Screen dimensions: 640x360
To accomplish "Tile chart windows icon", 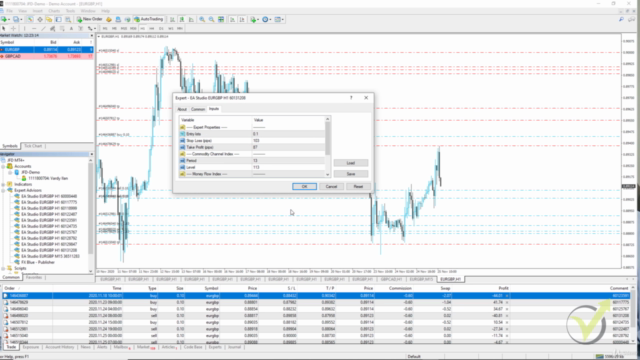I will tap(221, 19).
